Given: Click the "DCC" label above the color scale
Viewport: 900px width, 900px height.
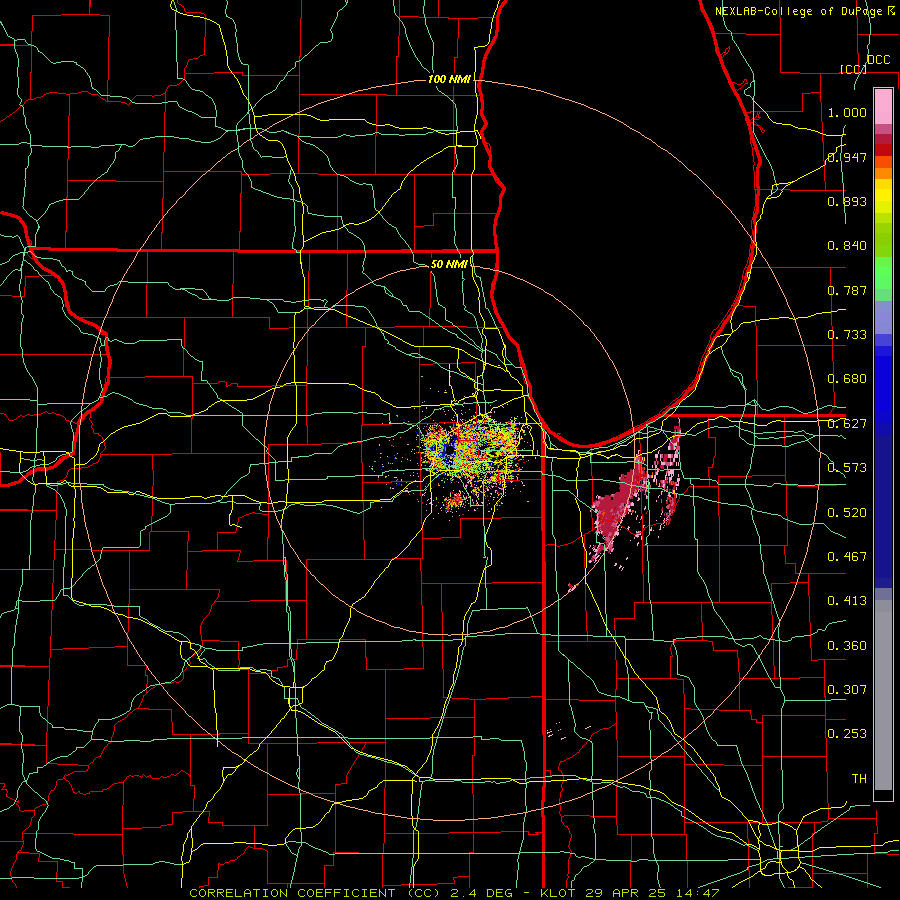Looking at the screenshot, I should (878, 60).
